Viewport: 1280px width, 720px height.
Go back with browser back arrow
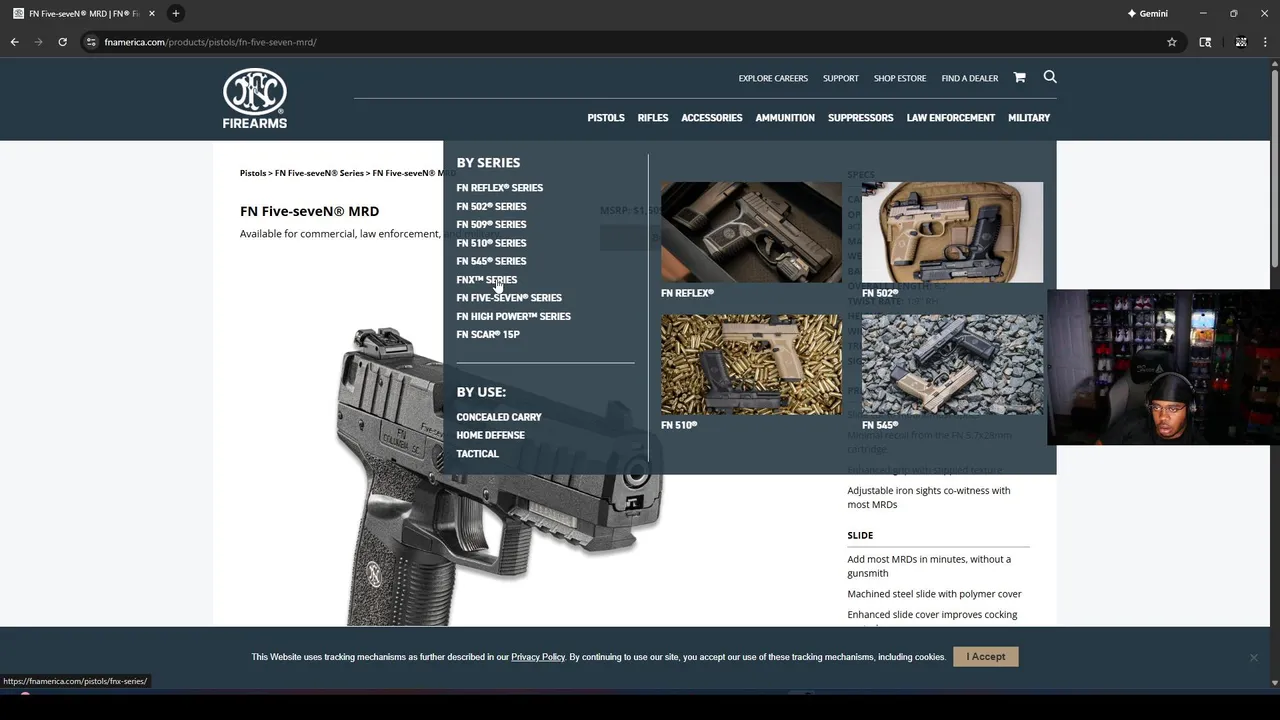pos(14,42)
